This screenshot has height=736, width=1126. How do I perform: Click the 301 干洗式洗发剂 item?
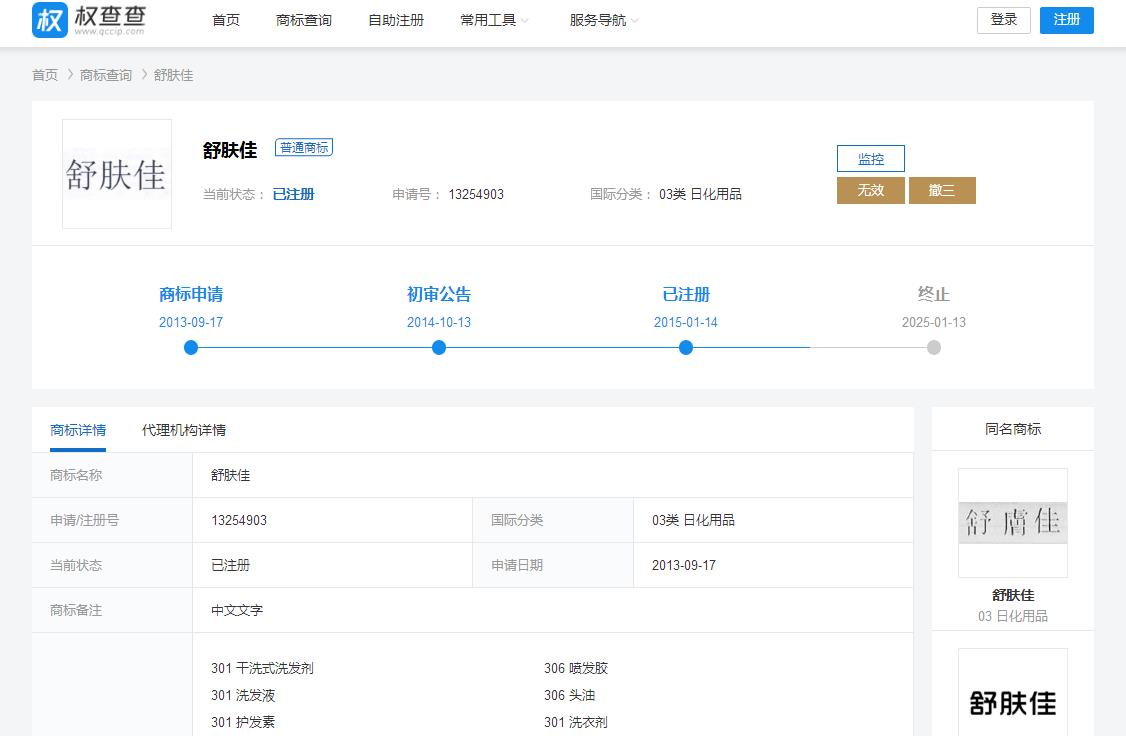(262, 668)
